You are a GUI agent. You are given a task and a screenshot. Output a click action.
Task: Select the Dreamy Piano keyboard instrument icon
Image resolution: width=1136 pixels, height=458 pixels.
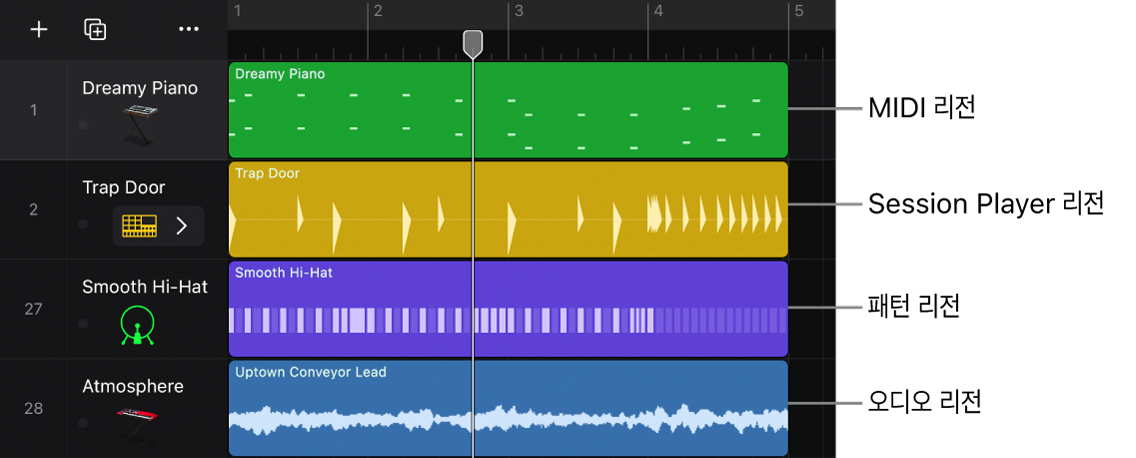pyautogui.click(x=139, y=125)
